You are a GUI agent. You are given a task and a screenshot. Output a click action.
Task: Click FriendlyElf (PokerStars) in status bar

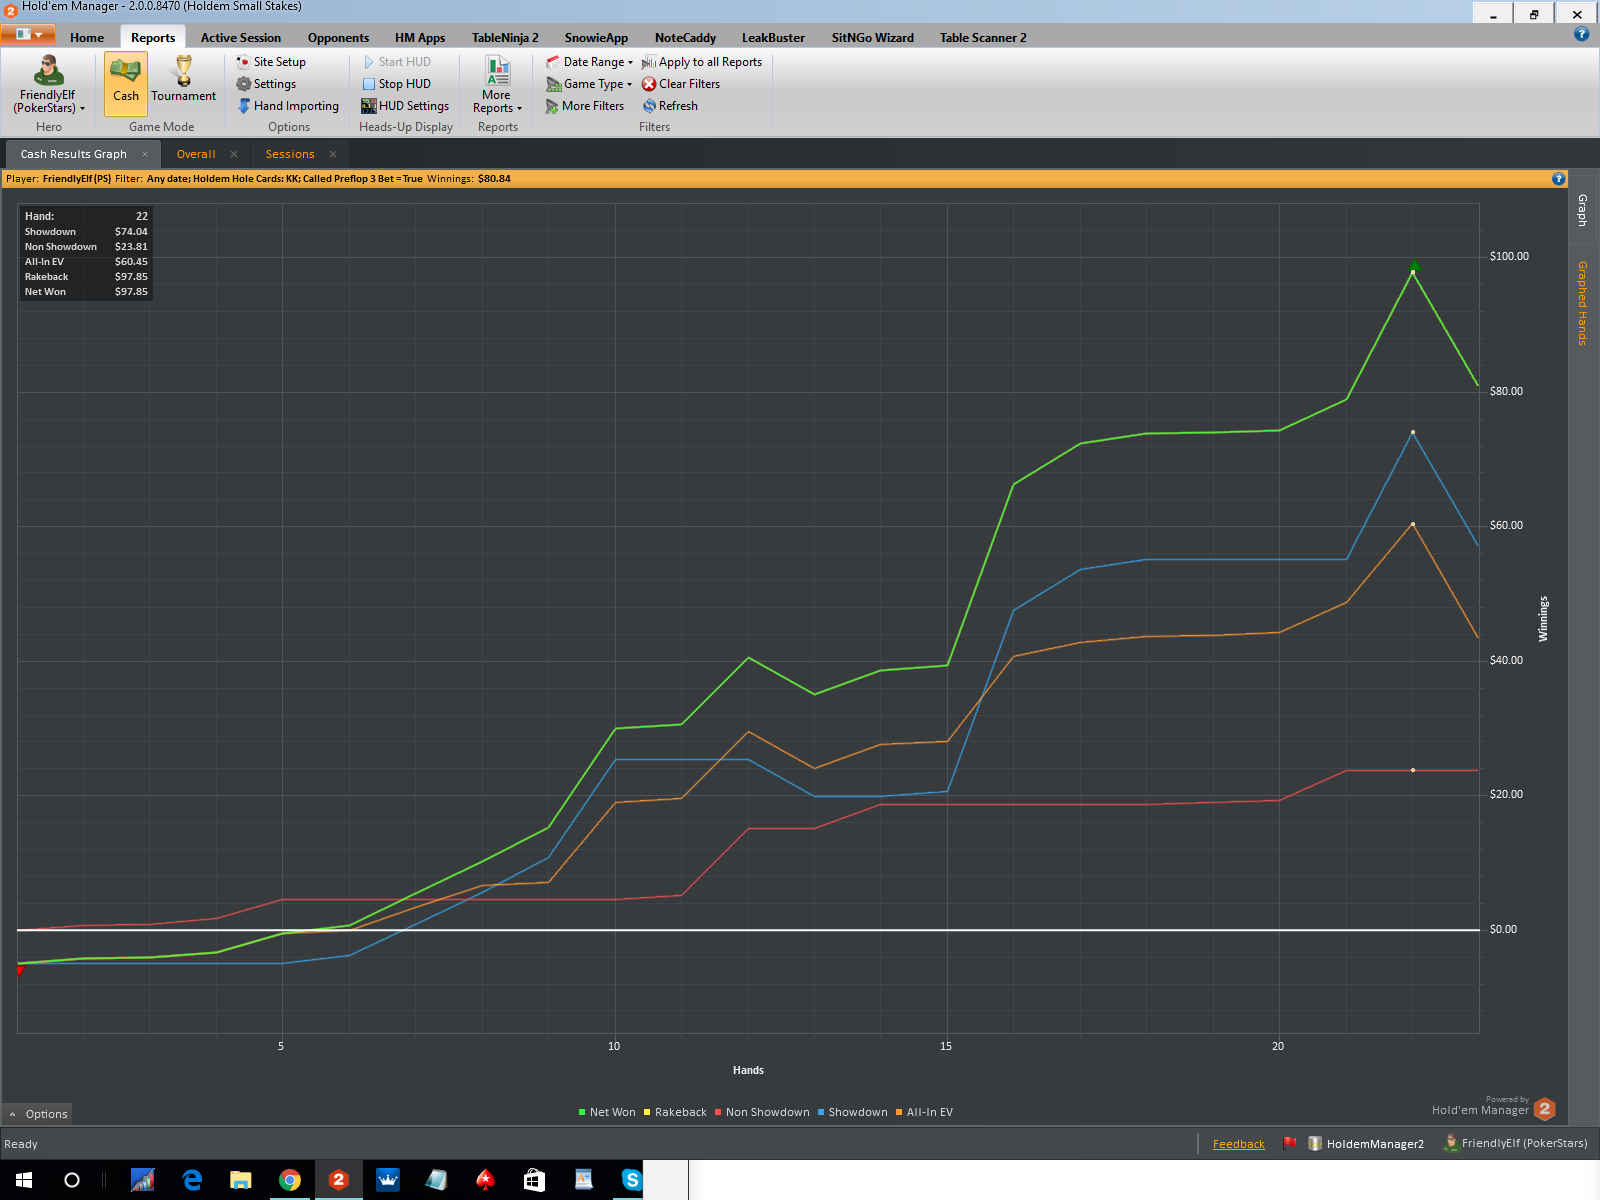[x=1515, y=1143]
